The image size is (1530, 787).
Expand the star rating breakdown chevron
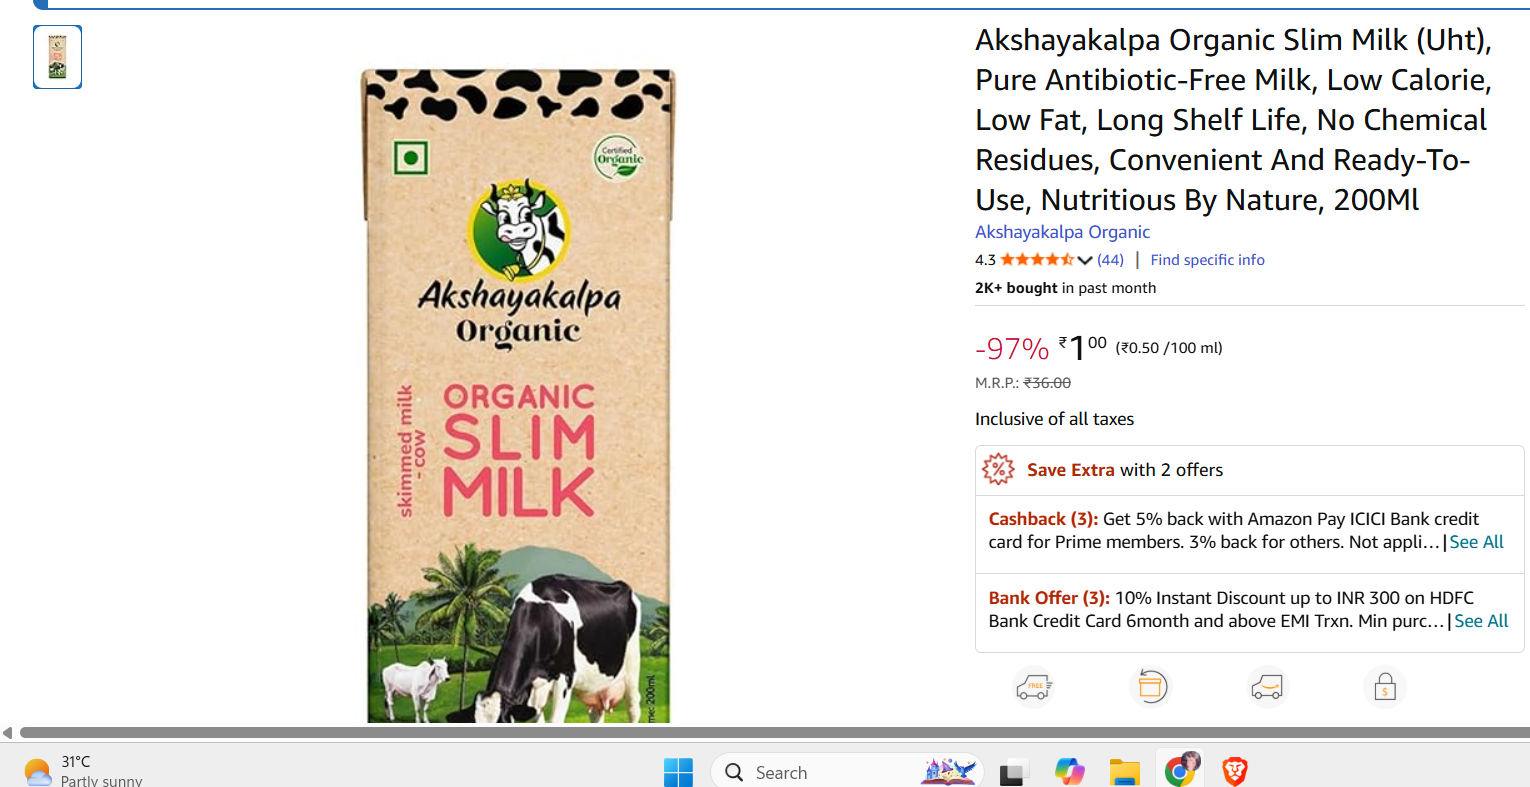(x=1085, y=260)
